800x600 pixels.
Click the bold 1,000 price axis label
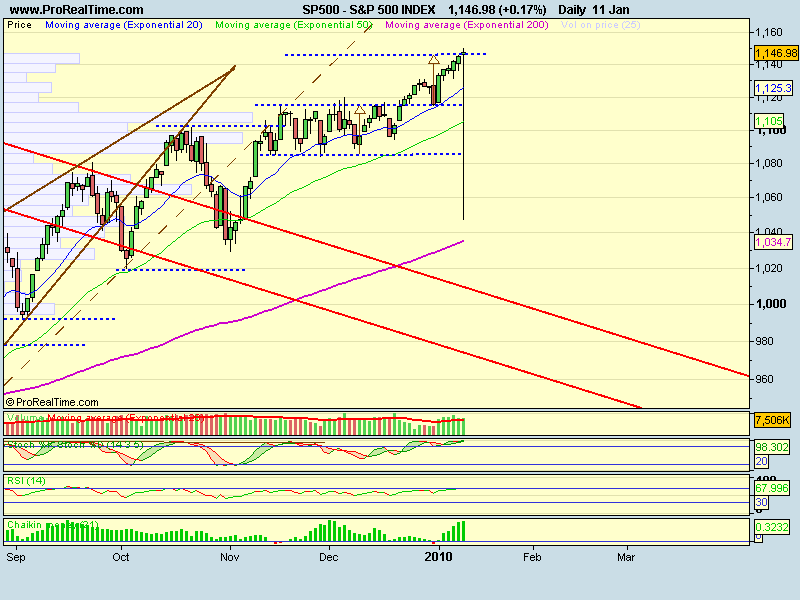click(770, 304)
